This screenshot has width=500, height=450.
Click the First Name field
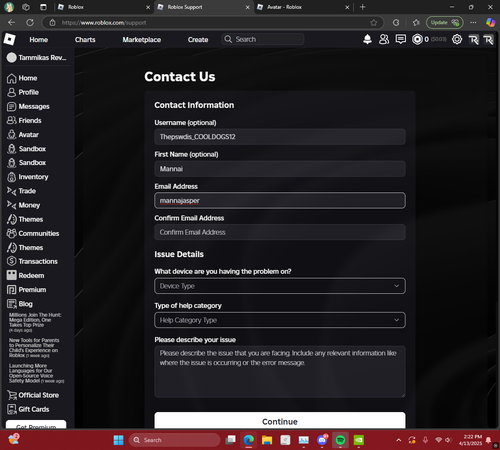280,169
